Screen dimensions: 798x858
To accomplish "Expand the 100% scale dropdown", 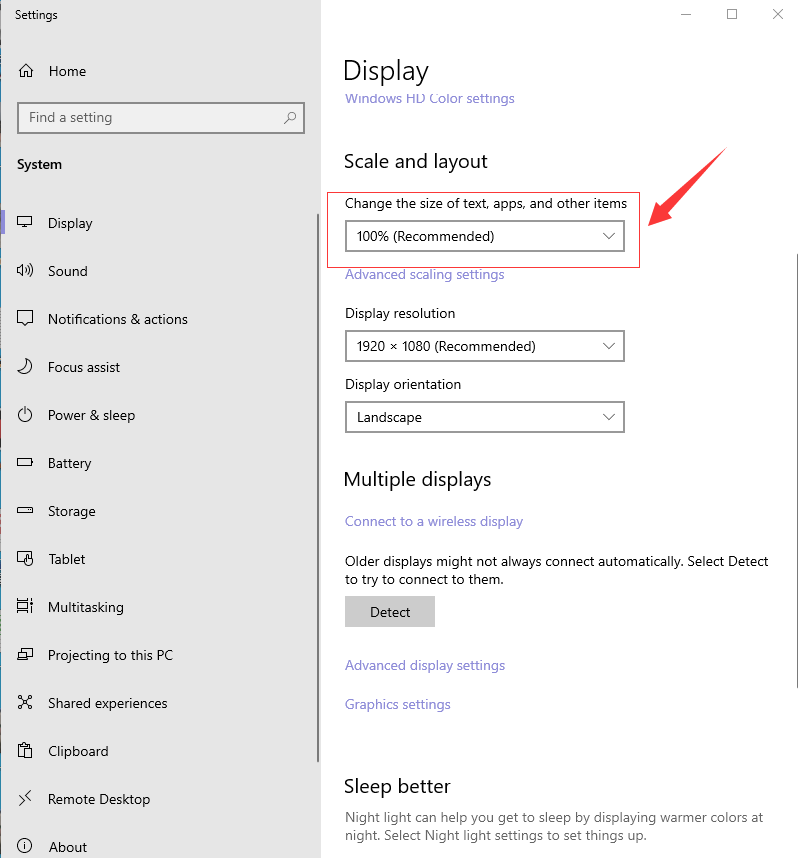I will (484, 237).
